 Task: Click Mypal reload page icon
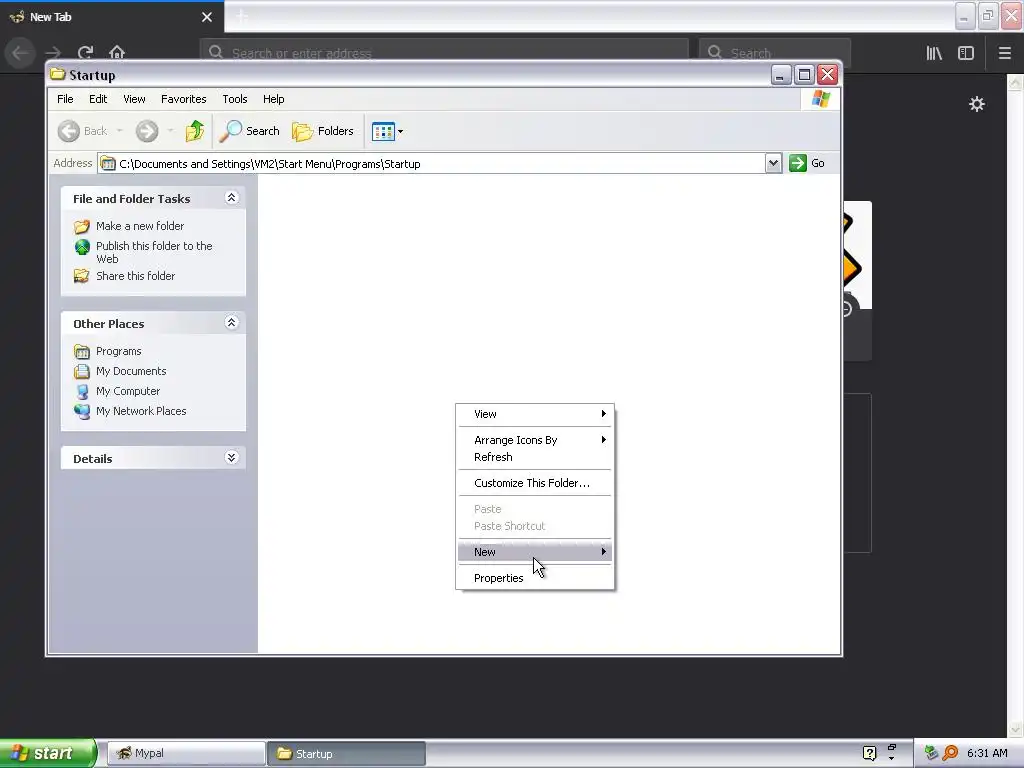(x=85, y=52)
